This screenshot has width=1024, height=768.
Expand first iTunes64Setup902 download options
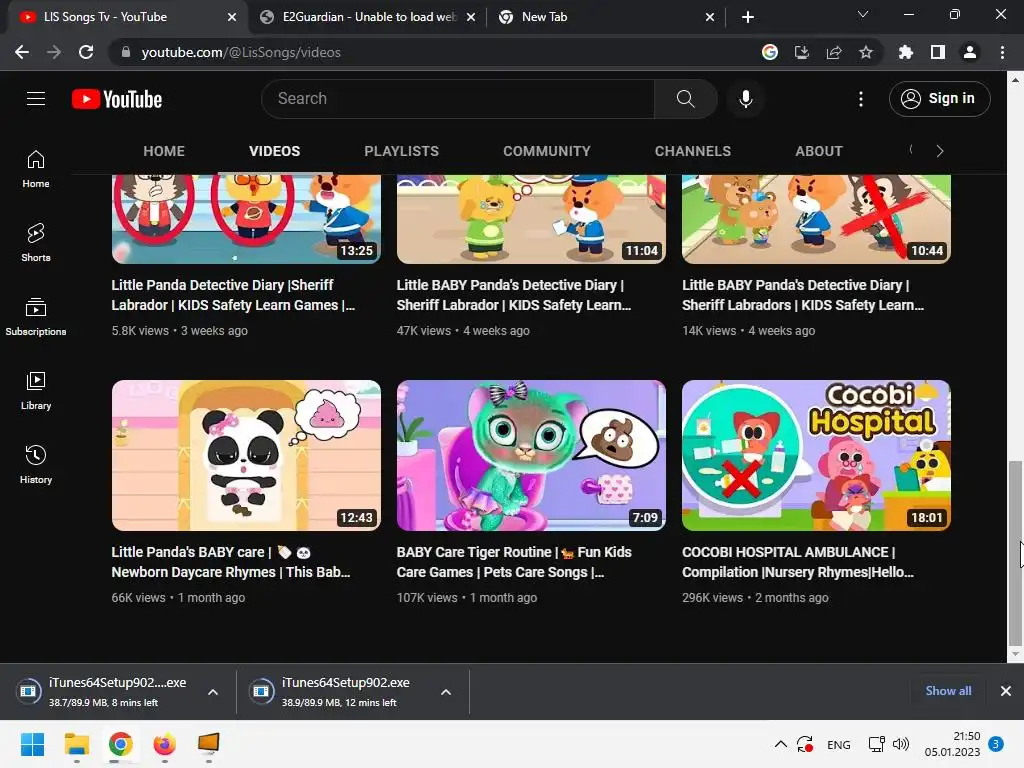pyautogui.click(x=213, y=692)
